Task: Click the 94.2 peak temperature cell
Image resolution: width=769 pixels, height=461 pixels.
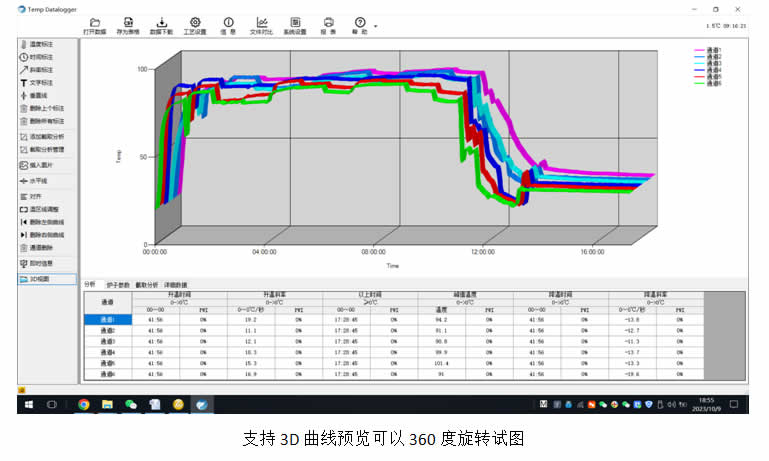Action: 441,319
